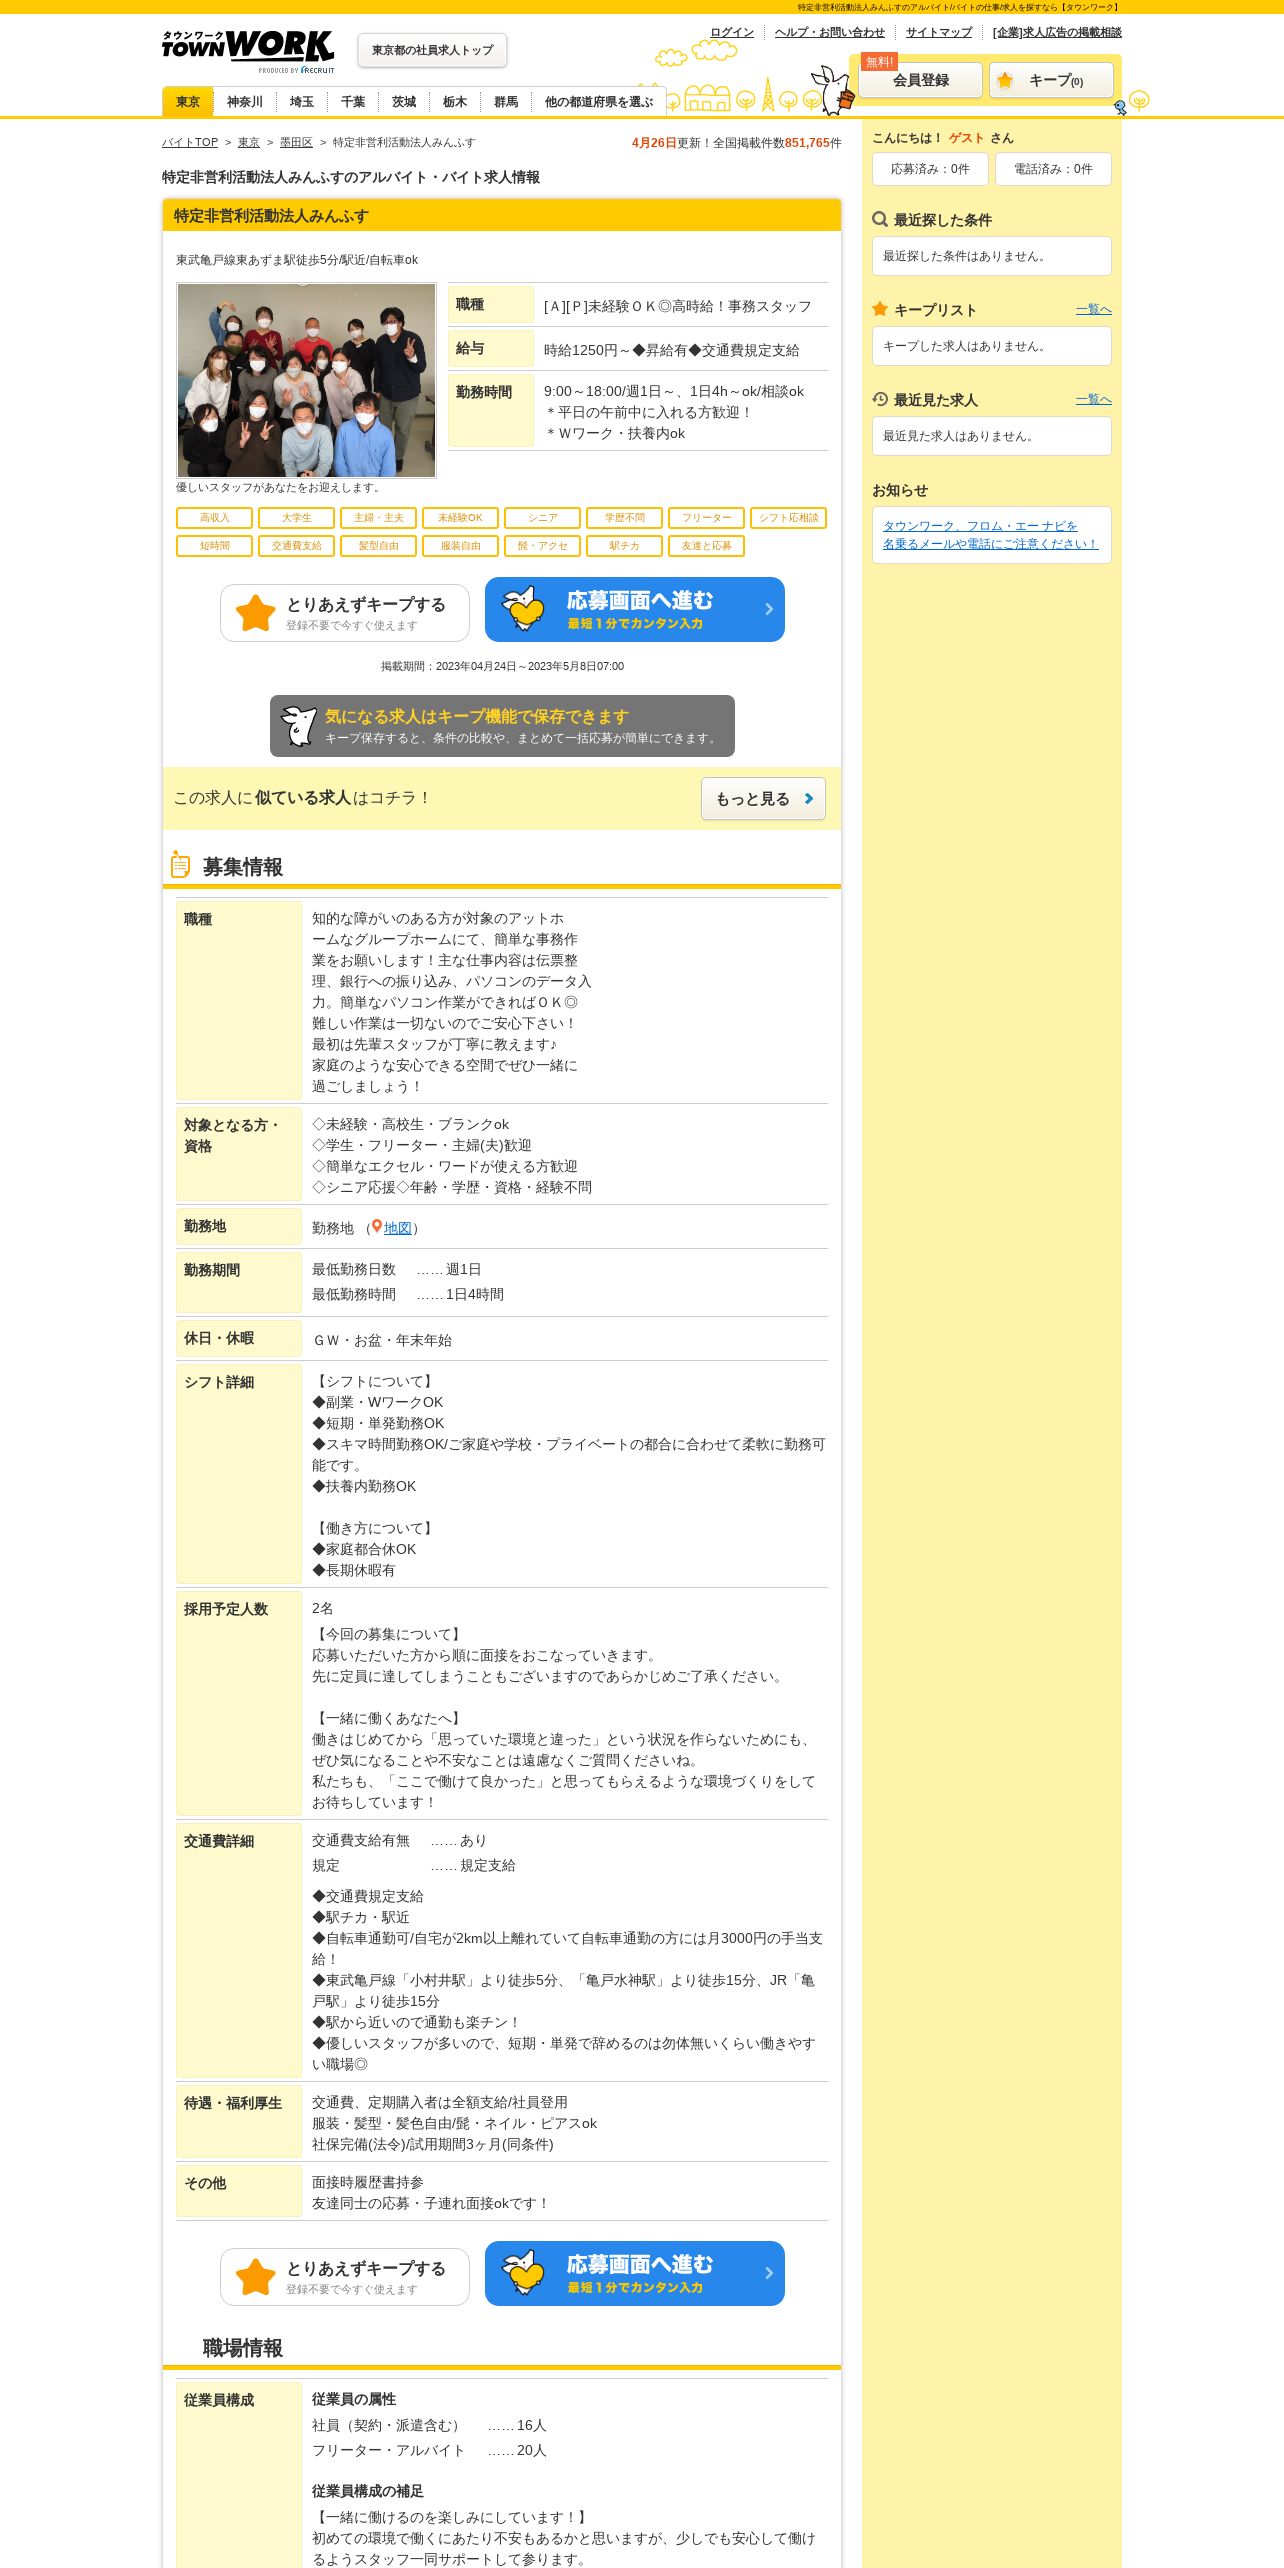Select the 栃木 tab
The width and height of the screenshot is (1284, 2568).
tap(455, 102)
